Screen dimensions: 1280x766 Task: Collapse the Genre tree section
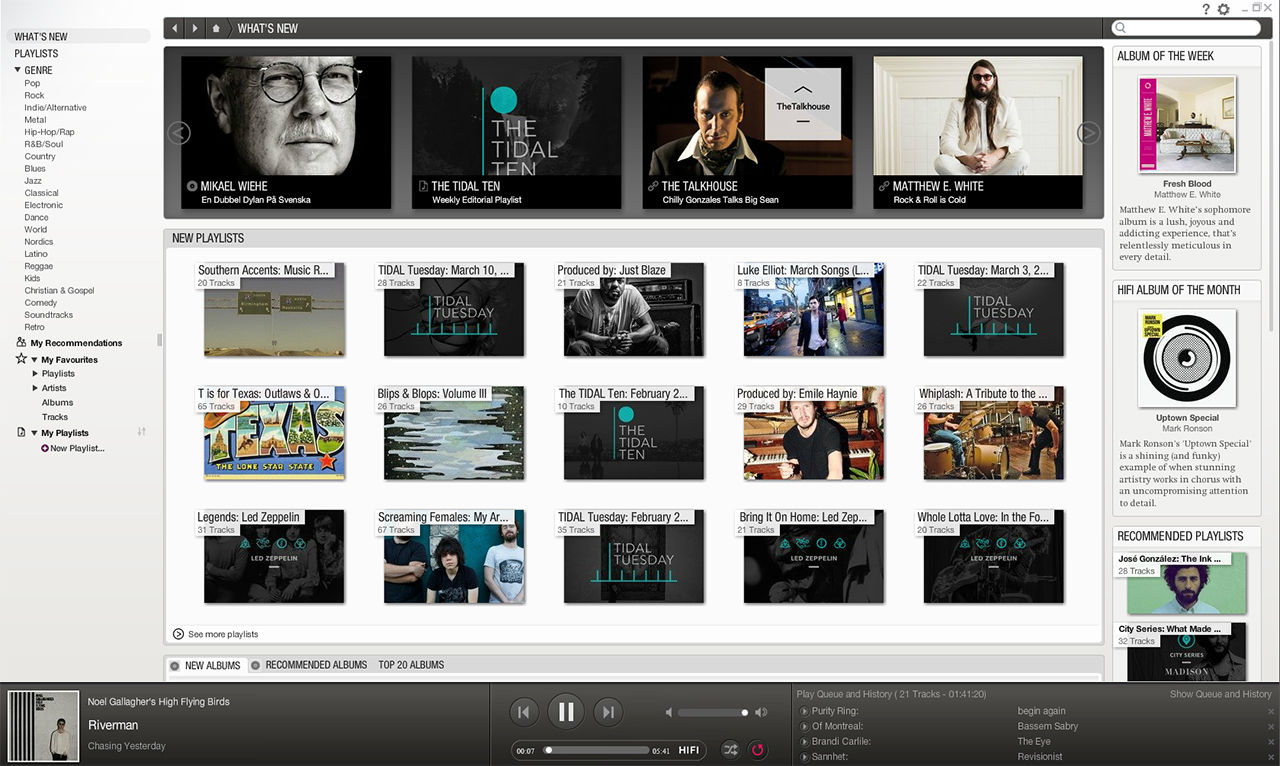pos(18,70)
